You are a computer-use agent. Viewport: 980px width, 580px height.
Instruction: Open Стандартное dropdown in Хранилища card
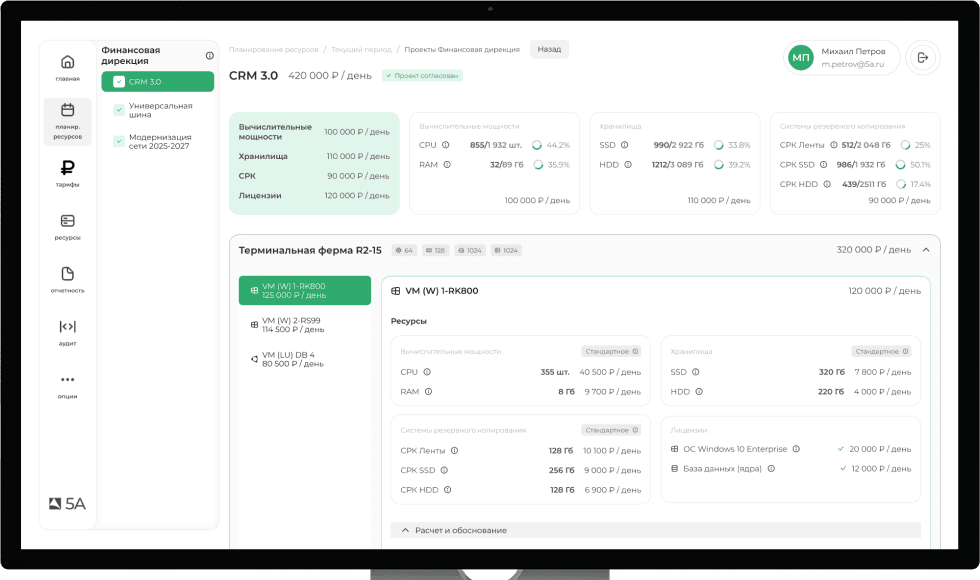881,351
